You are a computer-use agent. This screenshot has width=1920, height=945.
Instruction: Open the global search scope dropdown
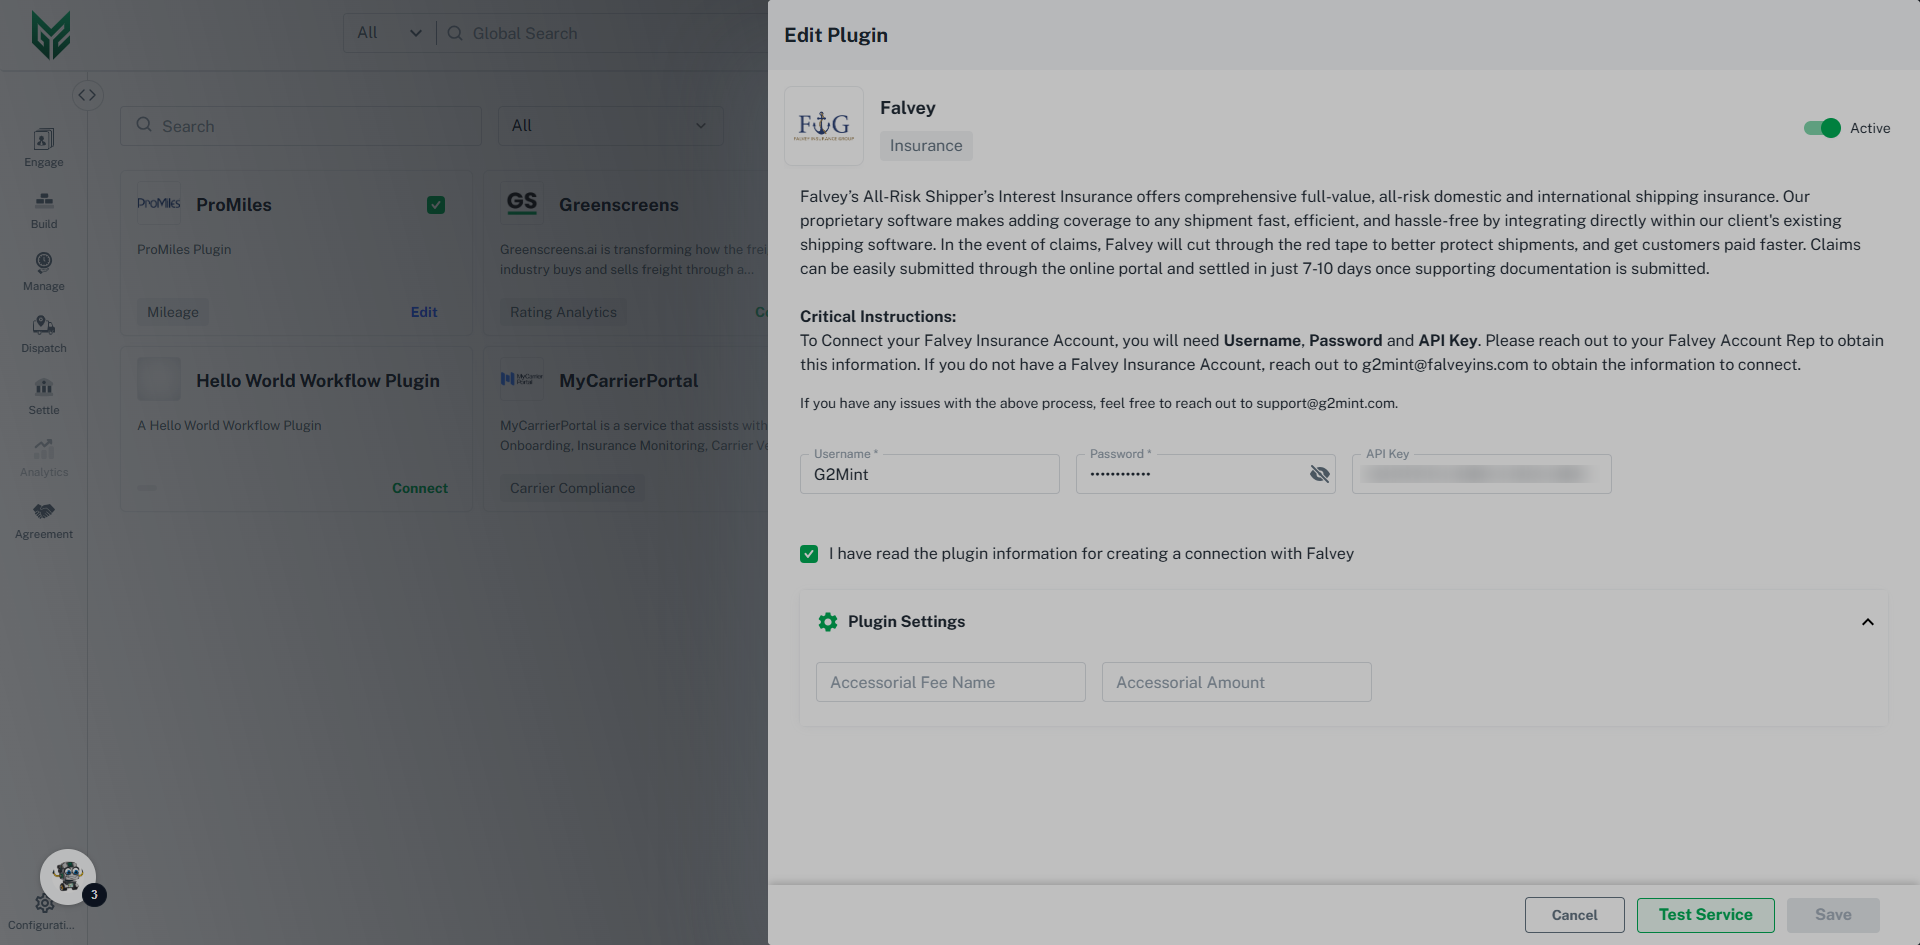tap(388, 33)
